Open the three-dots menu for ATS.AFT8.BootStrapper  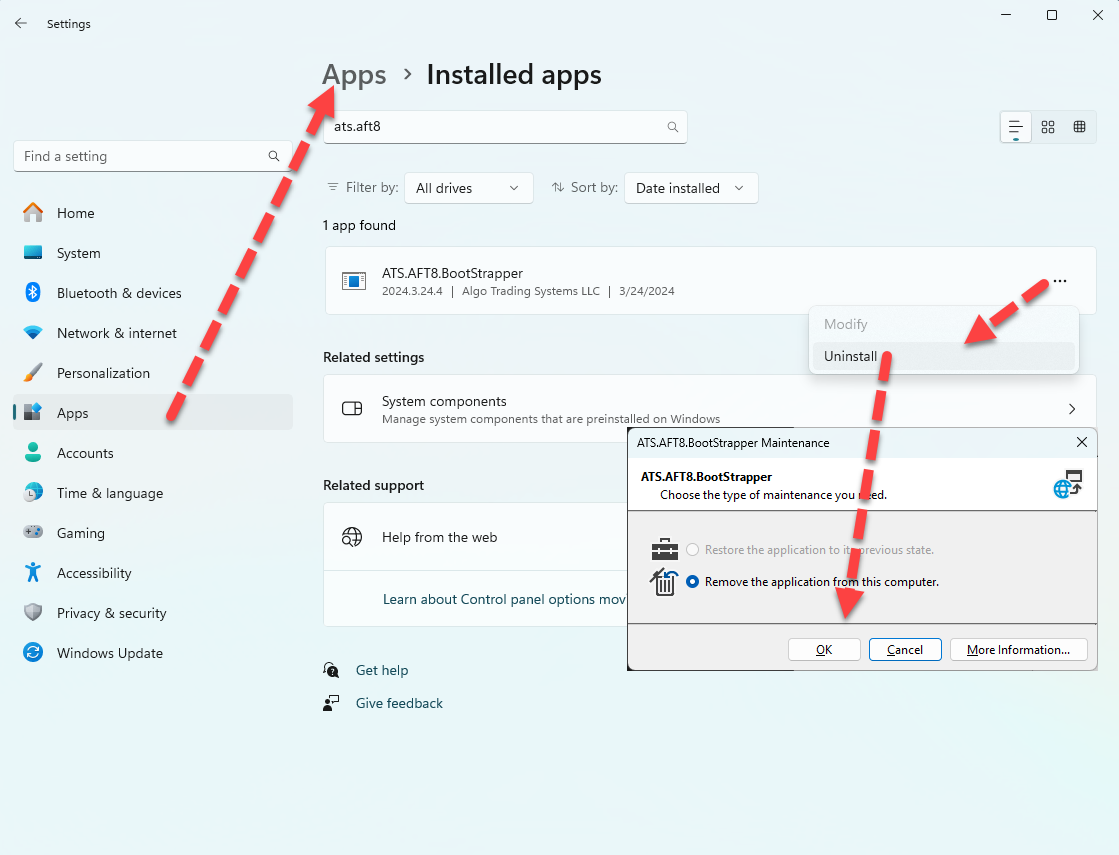tap(1060, 280)
